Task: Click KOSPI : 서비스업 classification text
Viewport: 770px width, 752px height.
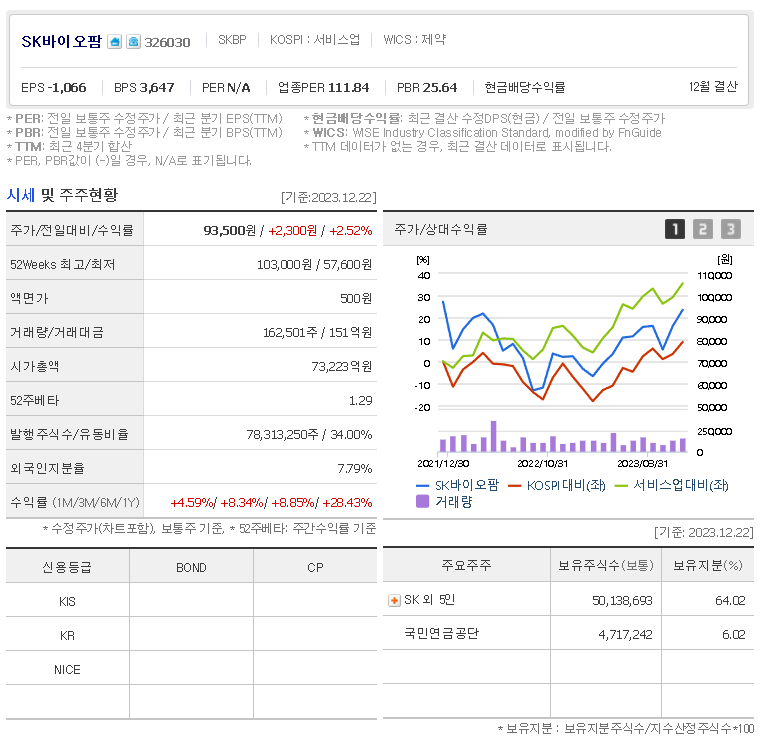Action: point(315,40)
